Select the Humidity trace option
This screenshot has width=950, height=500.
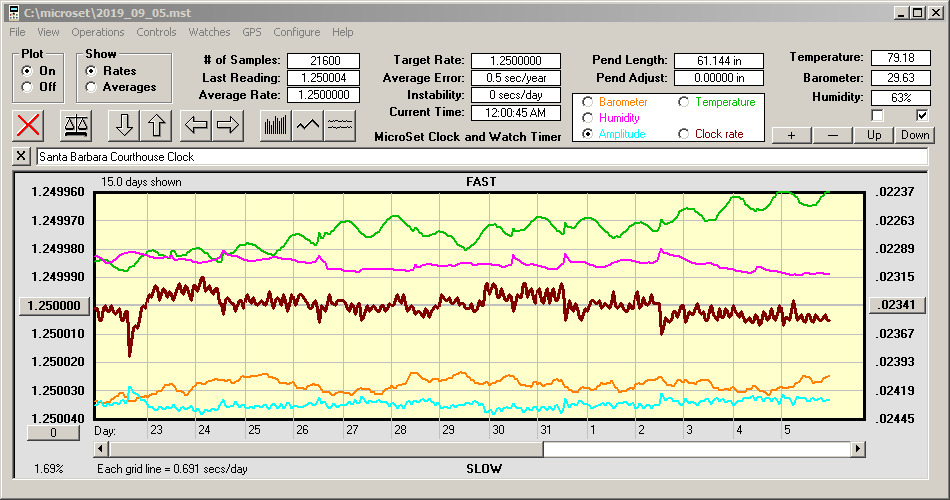tap(587, 118)
